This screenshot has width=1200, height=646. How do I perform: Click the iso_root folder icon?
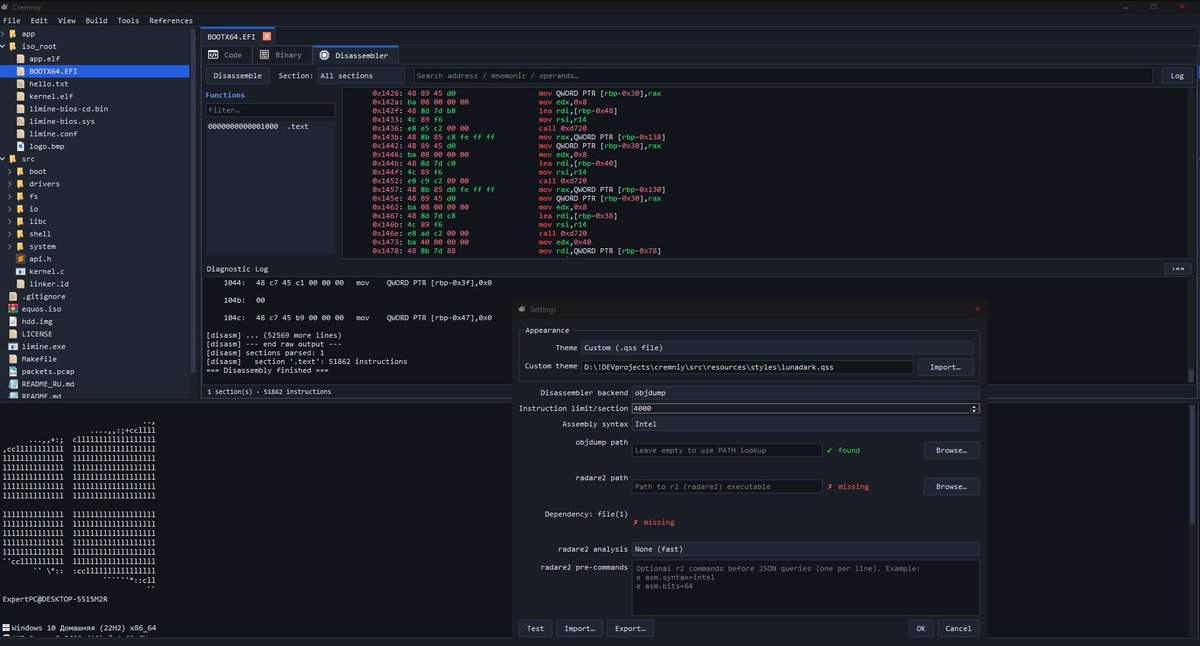pyautogui.click(x=12, y=46)
